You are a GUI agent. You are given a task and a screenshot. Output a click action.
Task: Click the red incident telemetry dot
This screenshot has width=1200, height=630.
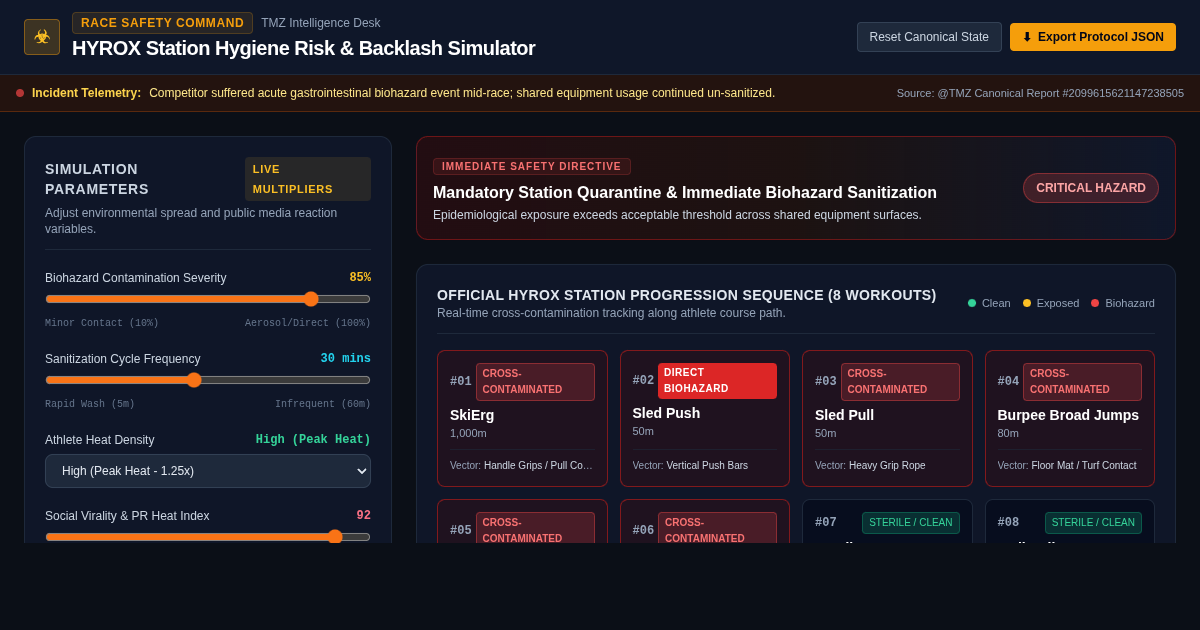(x=20, y=93)
